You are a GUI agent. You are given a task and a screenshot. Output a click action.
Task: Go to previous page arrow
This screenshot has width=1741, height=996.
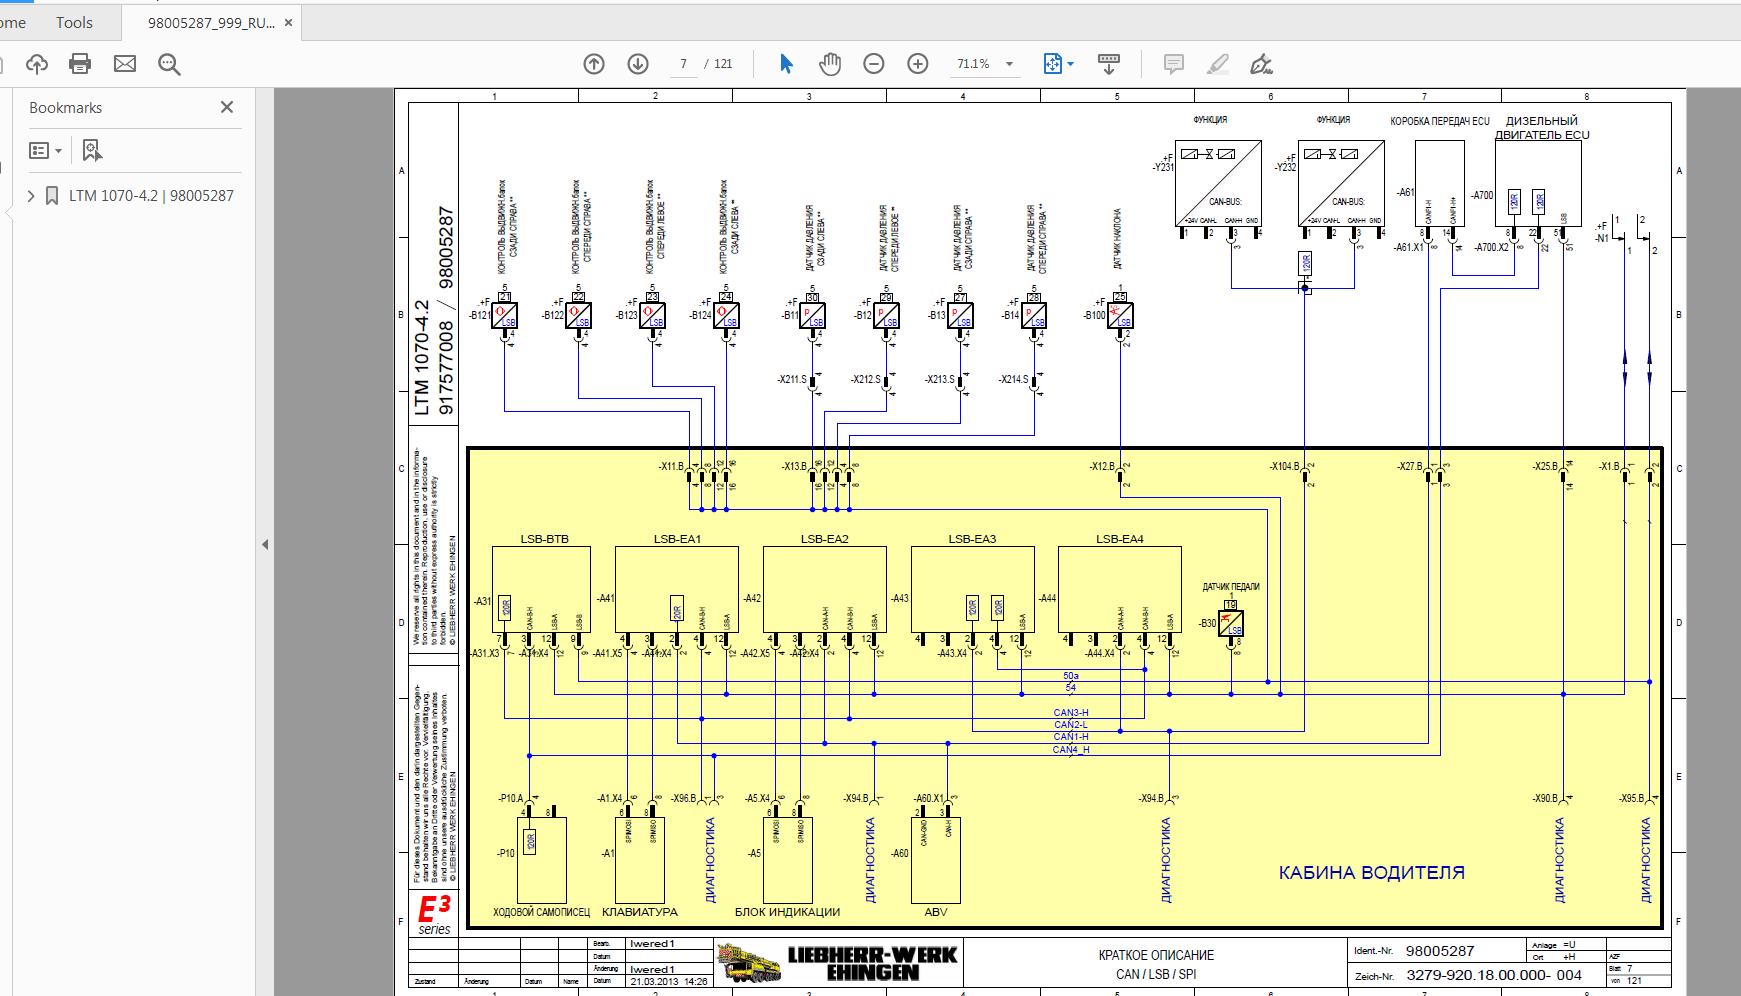[594, 64]
